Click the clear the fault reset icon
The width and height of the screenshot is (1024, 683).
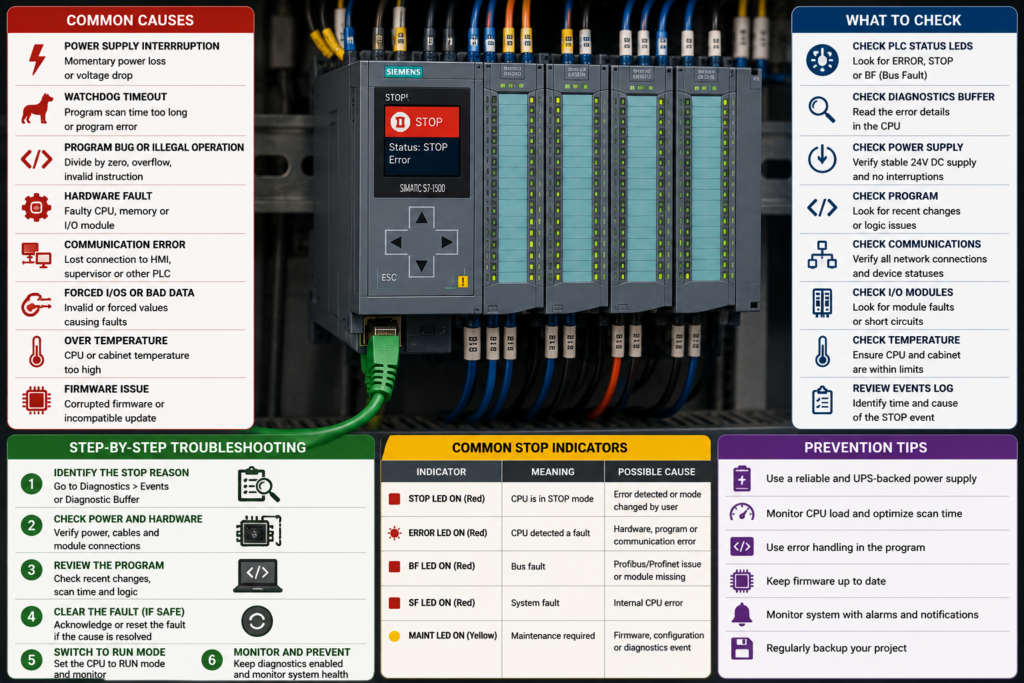[257, 621]
